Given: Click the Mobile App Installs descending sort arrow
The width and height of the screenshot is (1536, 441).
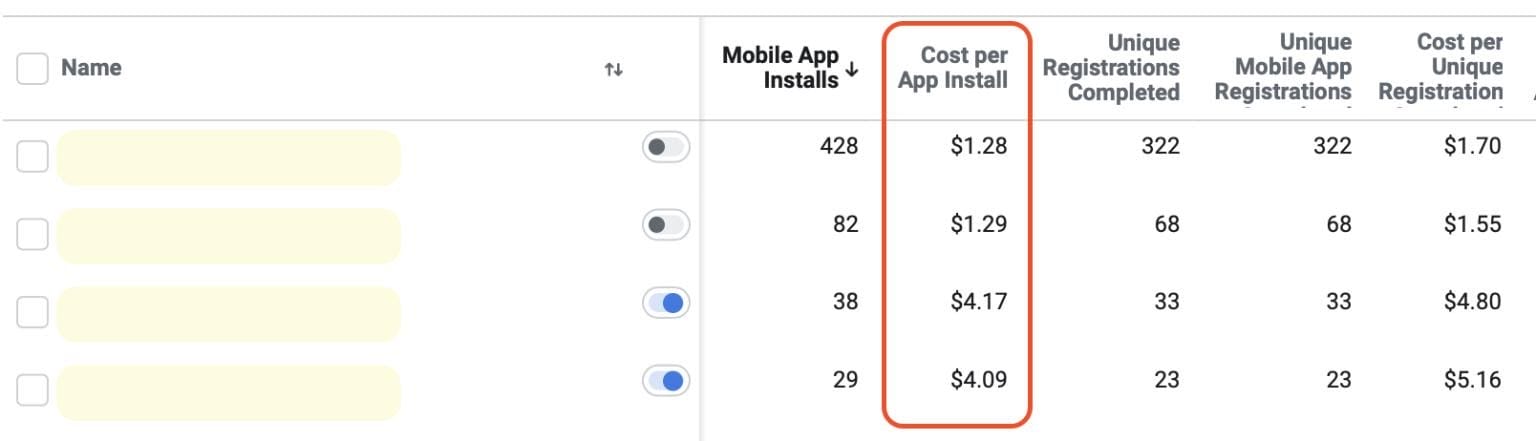Looking at the screenshot, I should 852,69.
